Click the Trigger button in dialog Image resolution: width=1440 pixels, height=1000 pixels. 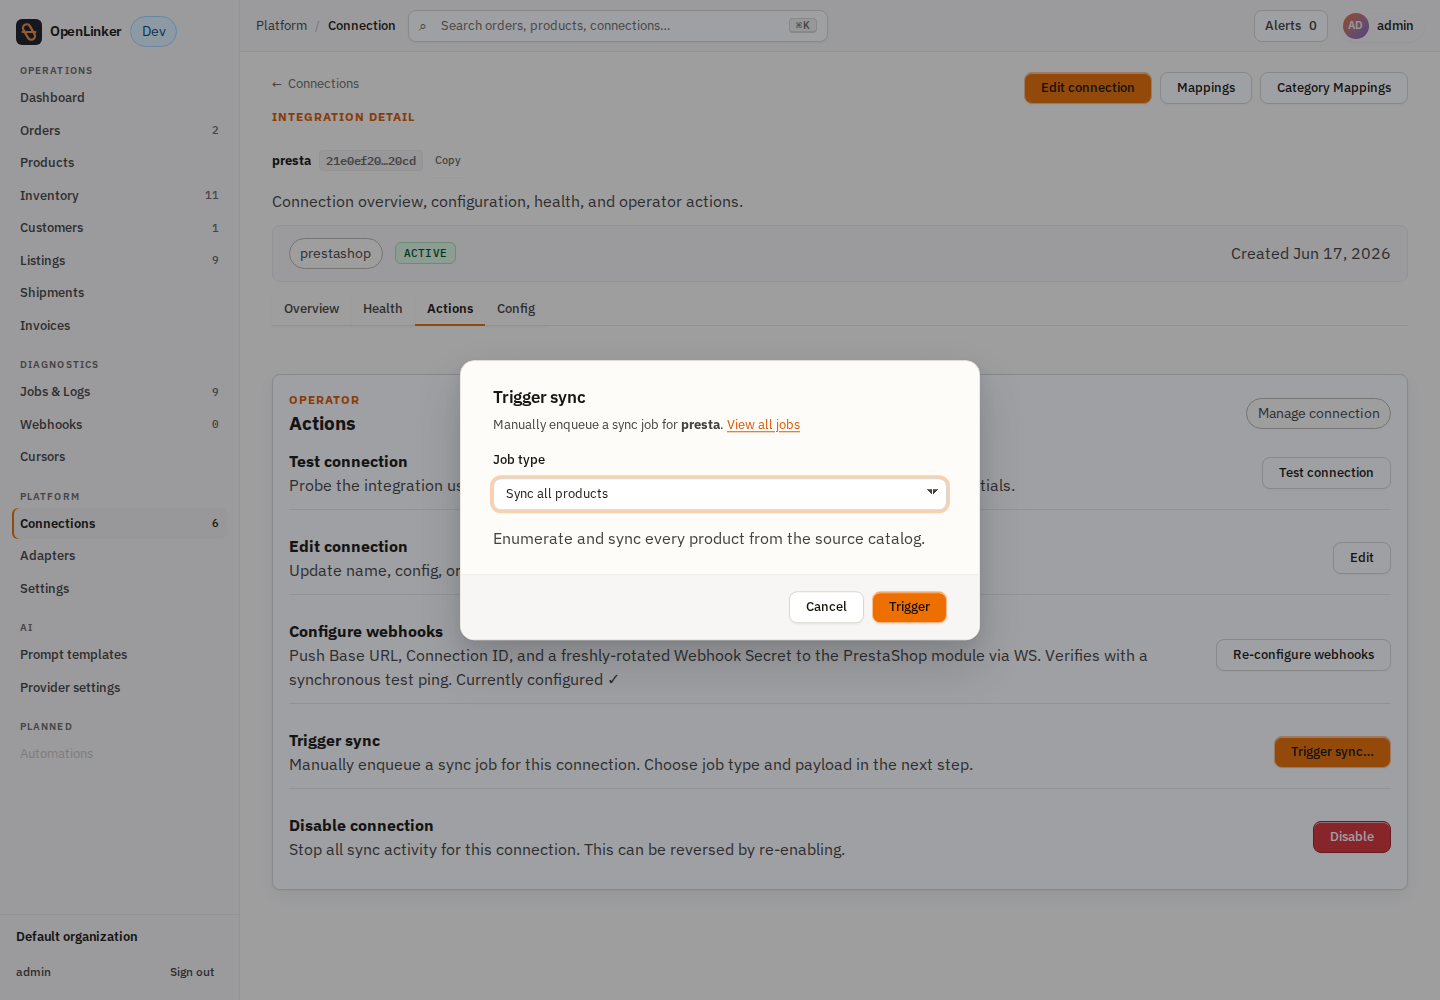point(909,607)
